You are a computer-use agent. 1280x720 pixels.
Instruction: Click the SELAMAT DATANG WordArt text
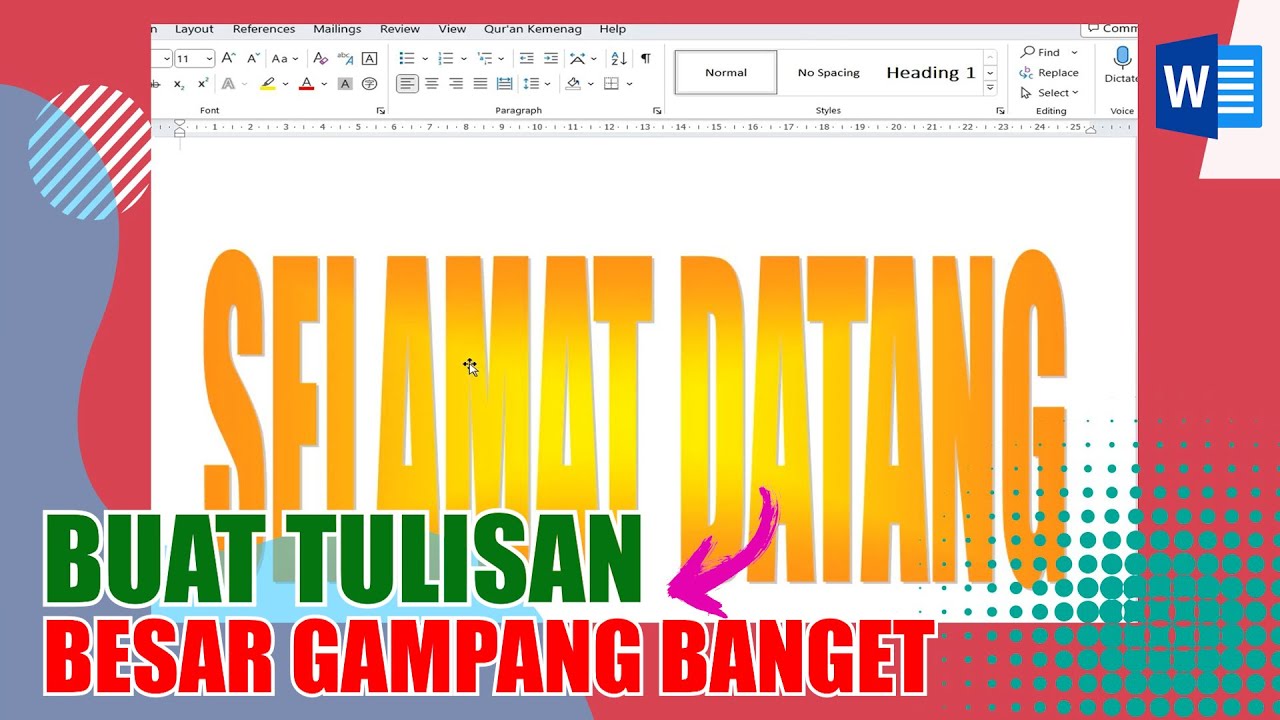633,418
